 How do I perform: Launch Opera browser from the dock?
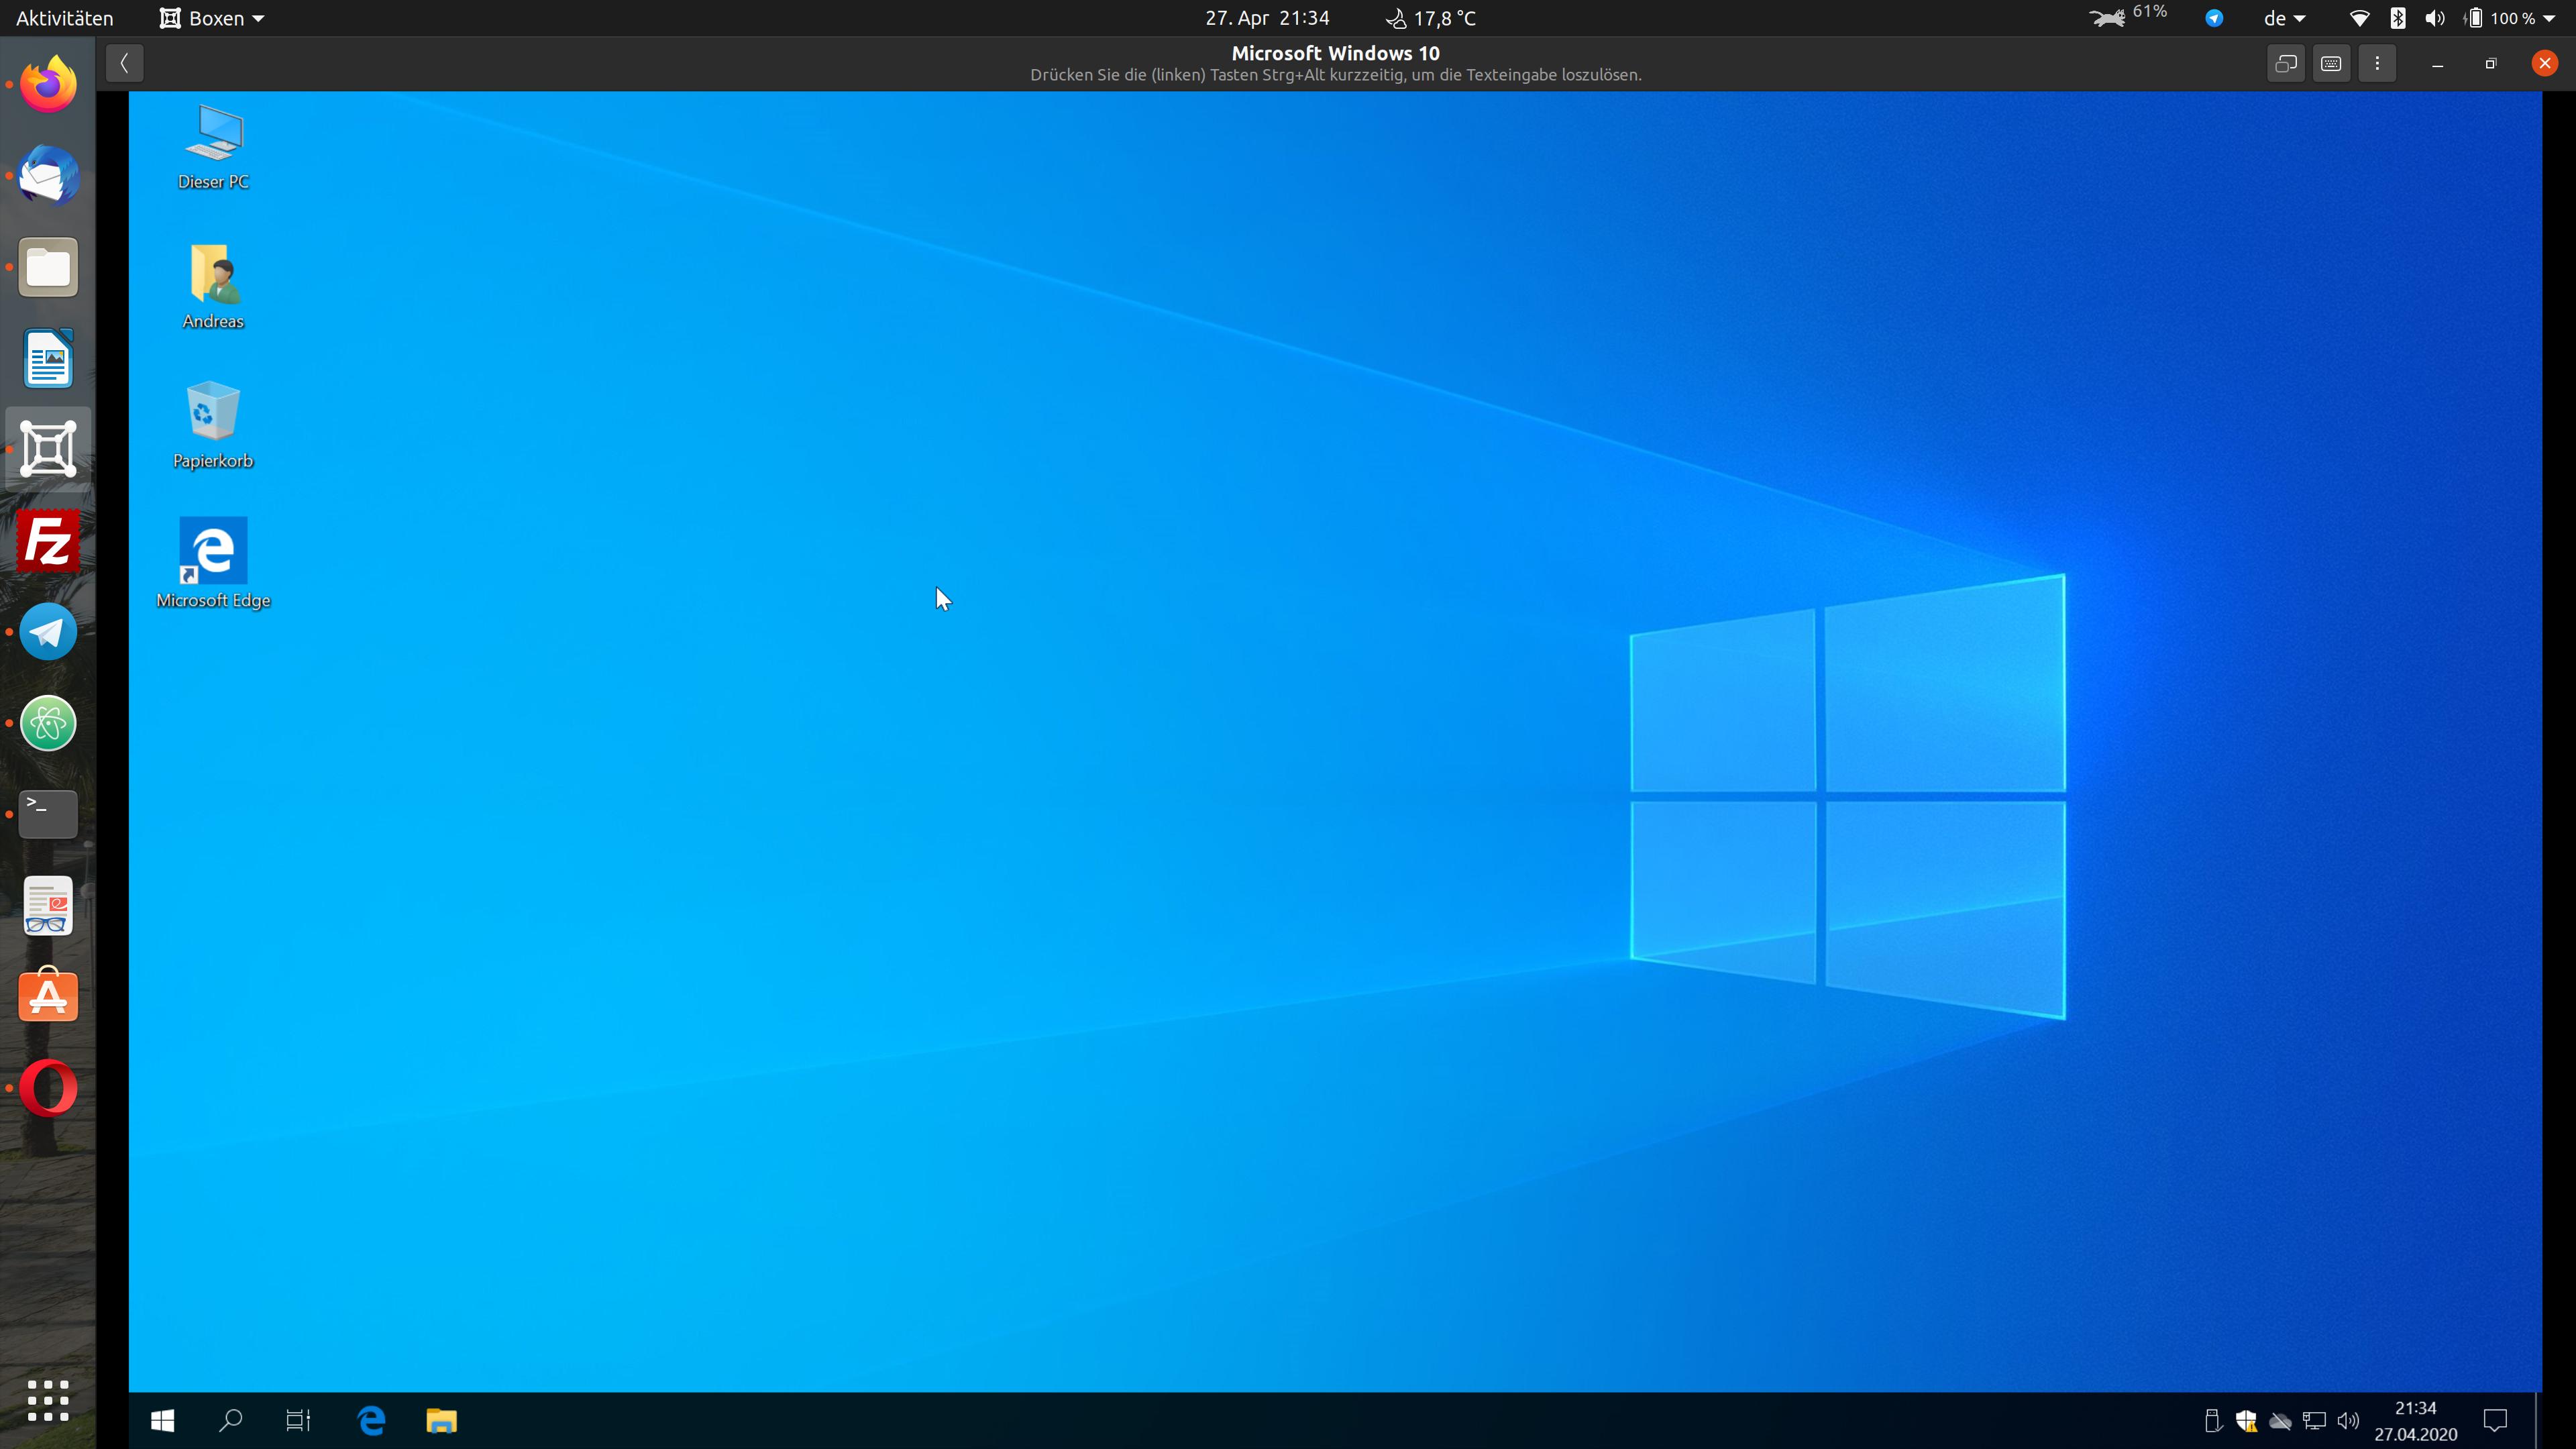[x=48, y=1088]
